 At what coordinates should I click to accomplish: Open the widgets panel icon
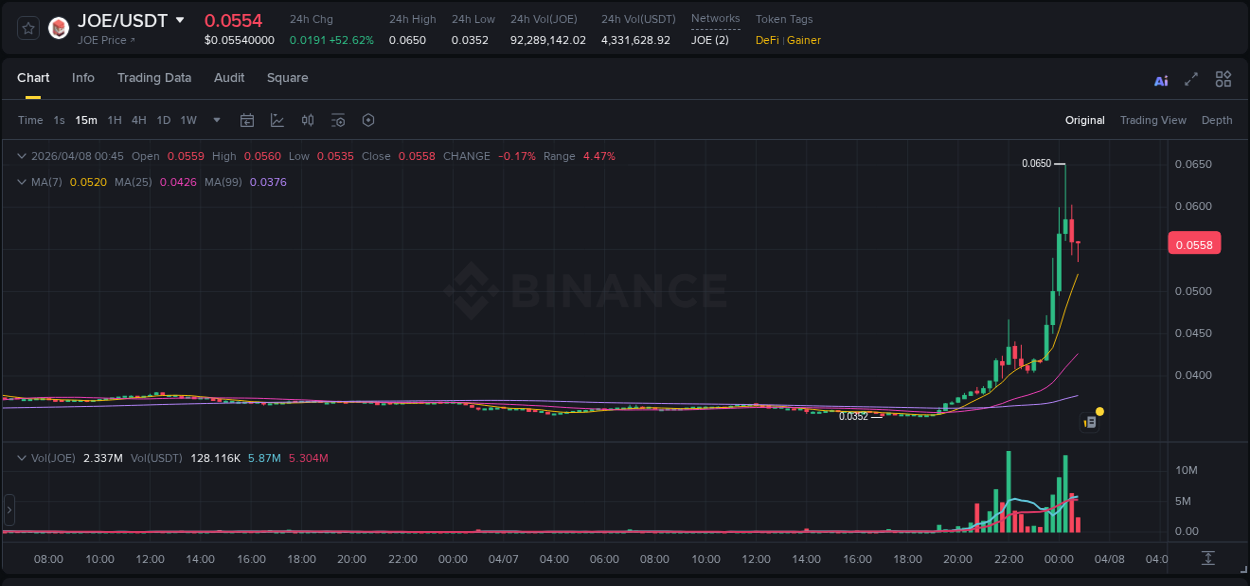(1223, 78)
